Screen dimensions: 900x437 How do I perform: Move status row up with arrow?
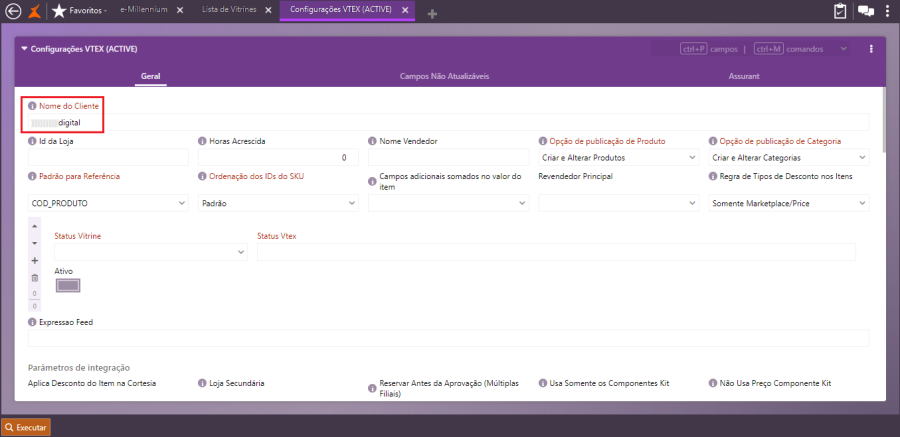click(x=34, y=226)
